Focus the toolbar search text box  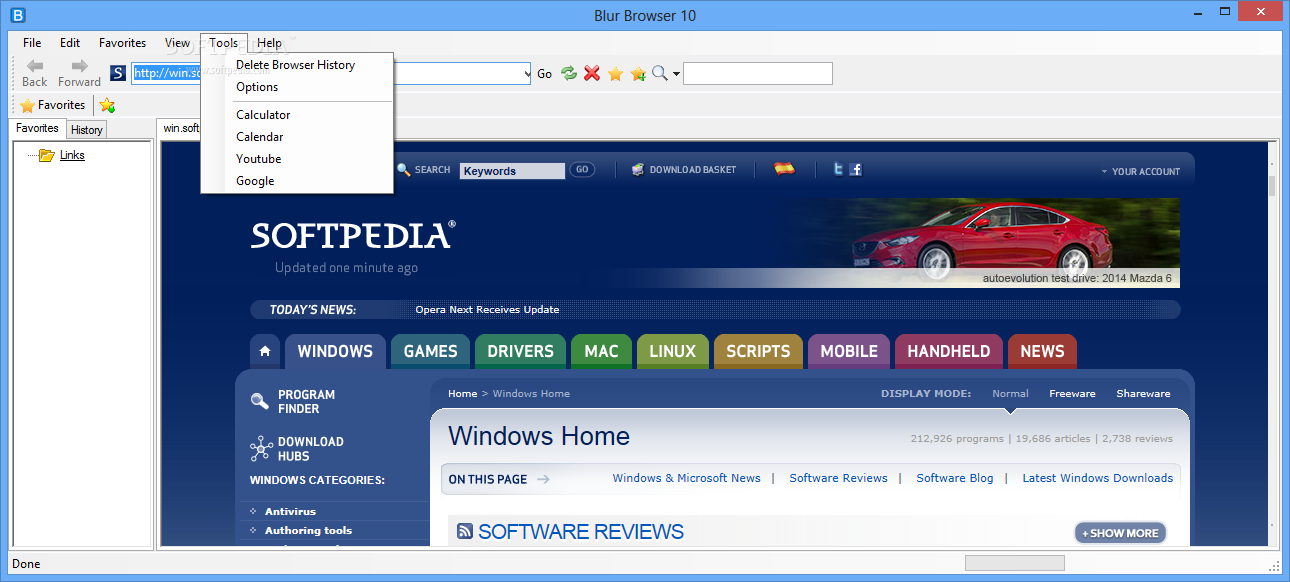click(758, 73)
